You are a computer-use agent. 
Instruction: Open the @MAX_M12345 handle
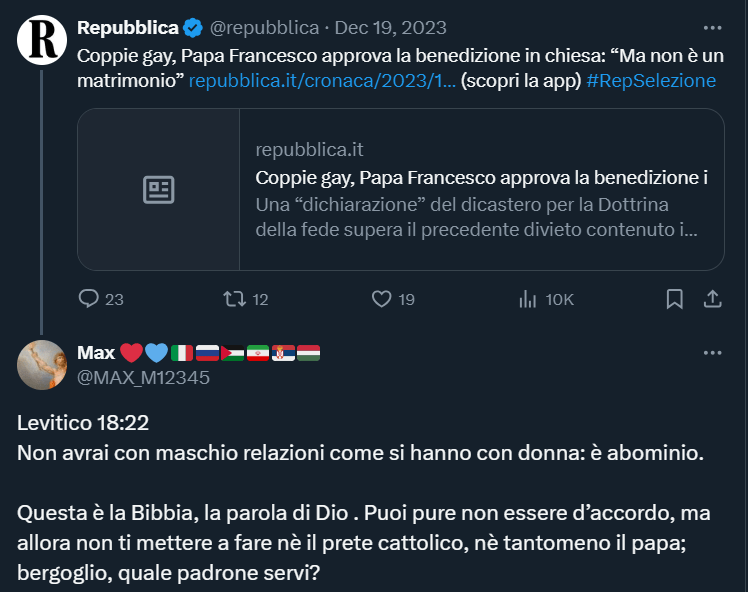pyautogui.click(x=143, y=377)
